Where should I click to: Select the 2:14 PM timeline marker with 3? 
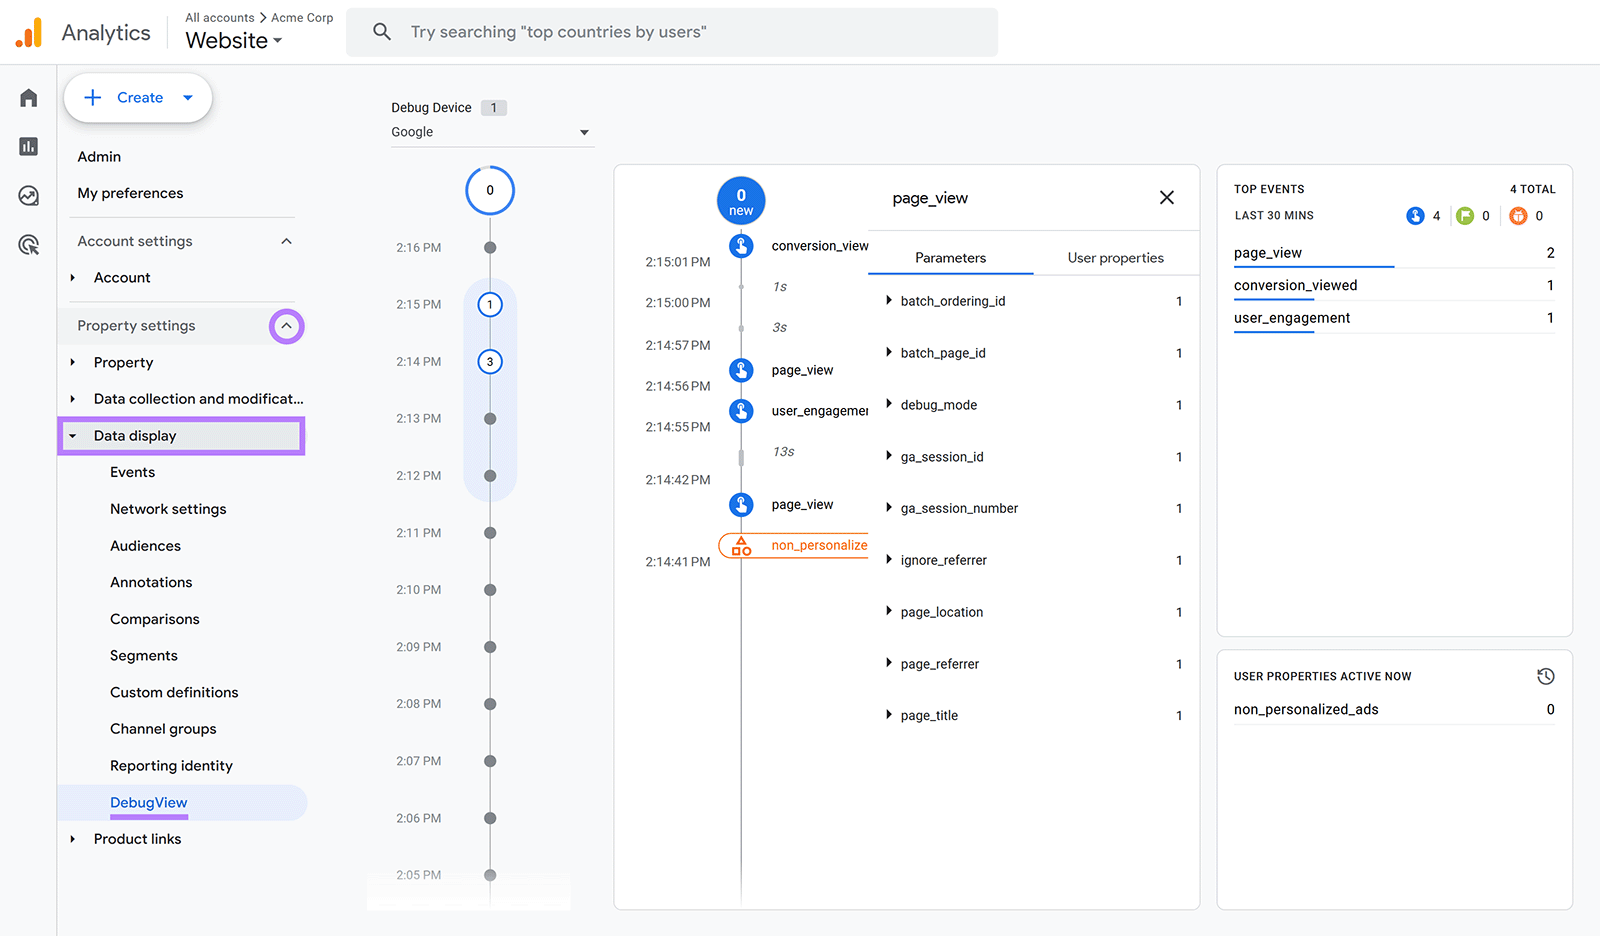tap(490, 362)
